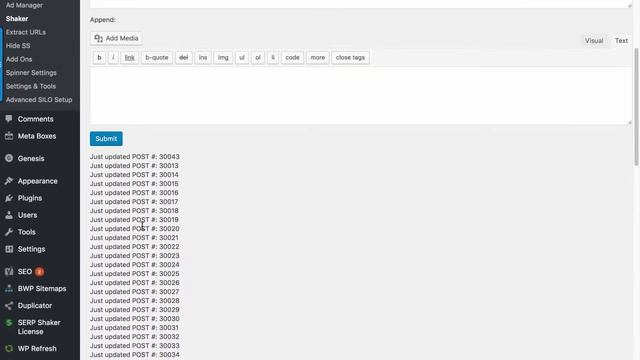Focus the Append text editor area
The width and height of the screenshot is (640, 360).
click(x=361, y=96)
